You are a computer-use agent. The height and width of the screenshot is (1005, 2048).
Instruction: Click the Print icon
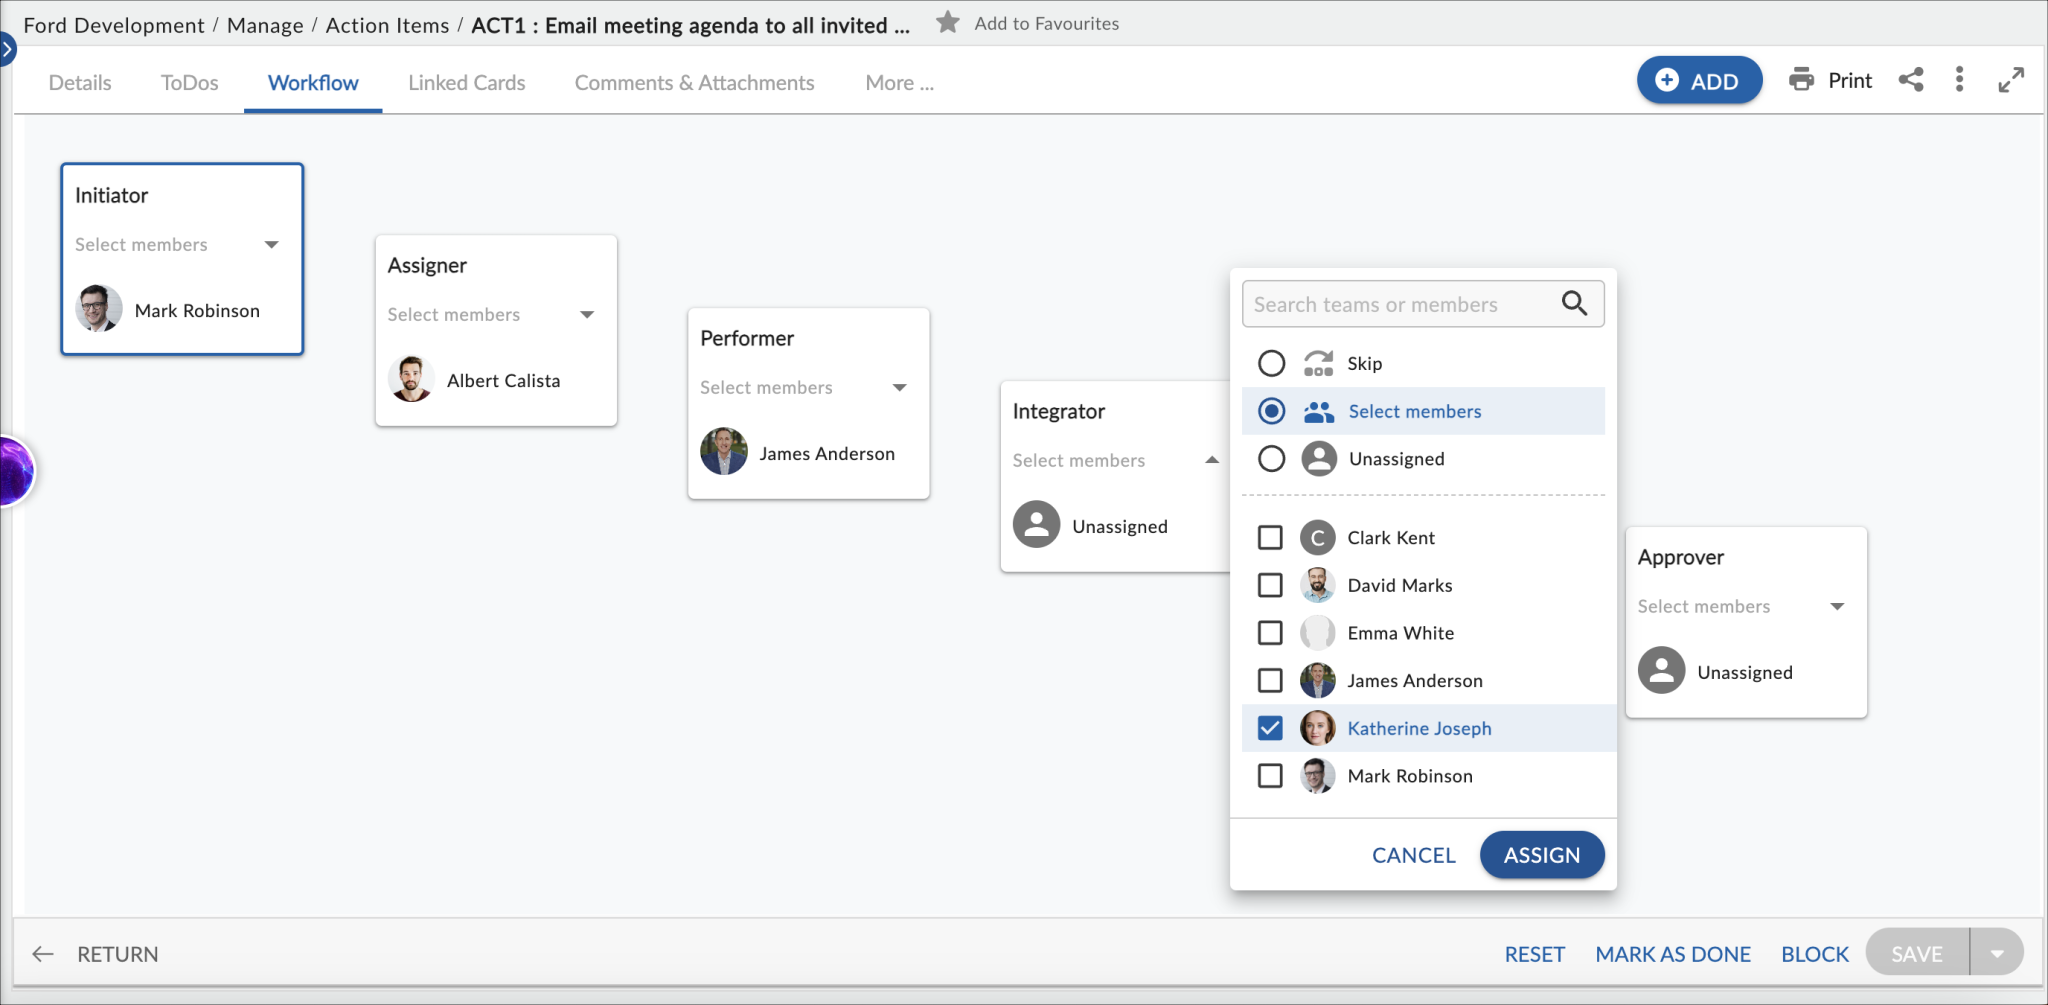coord(1802,80)
